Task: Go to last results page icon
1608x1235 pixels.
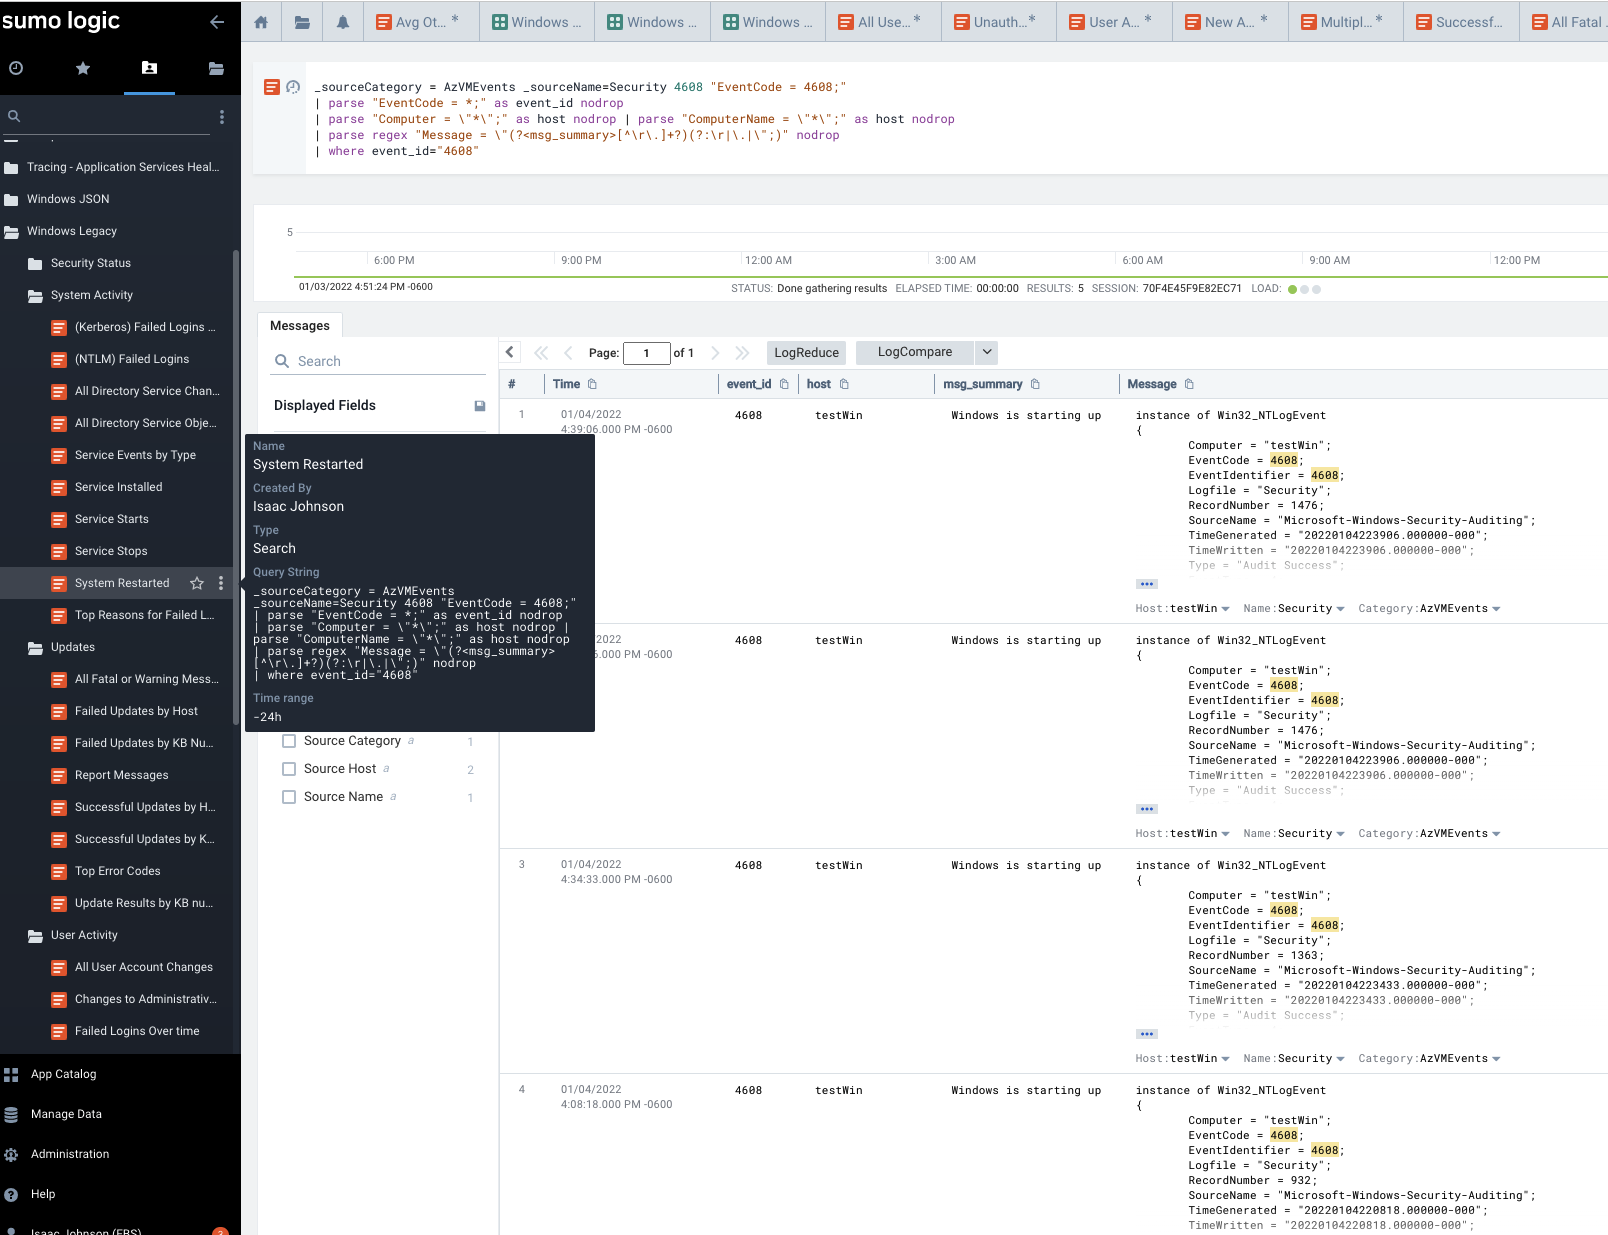Action: [x=742, y=353]
